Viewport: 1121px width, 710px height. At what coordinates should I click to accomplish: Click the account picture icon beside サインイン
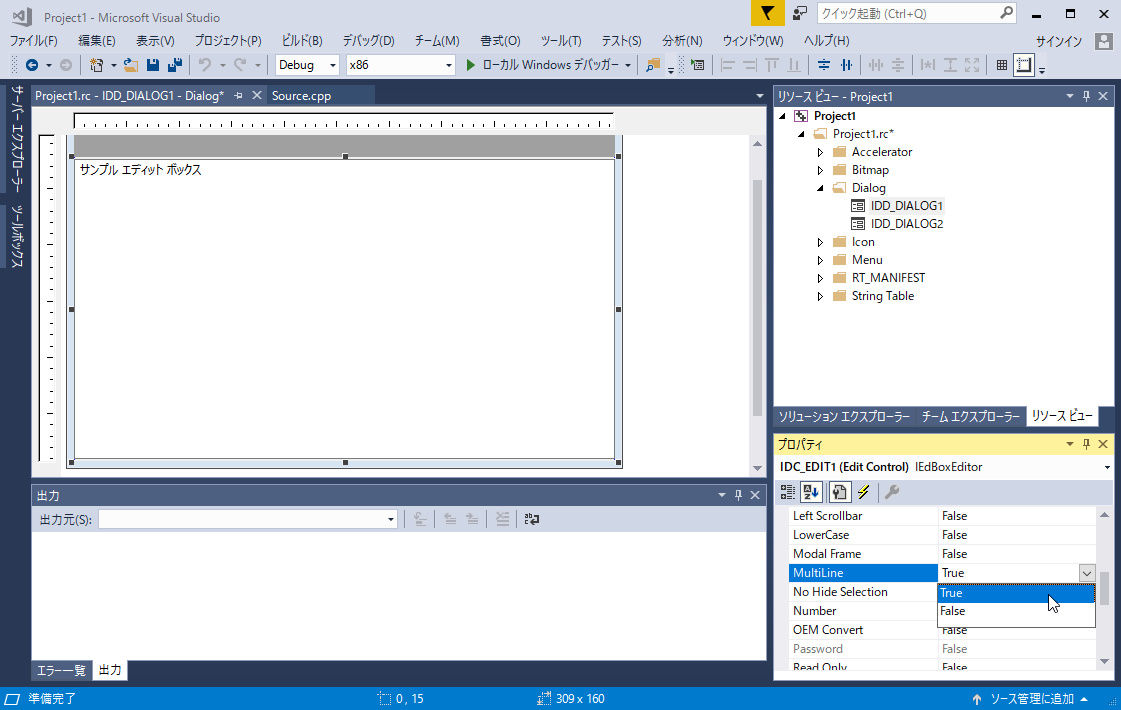[x=1103, y=41]
